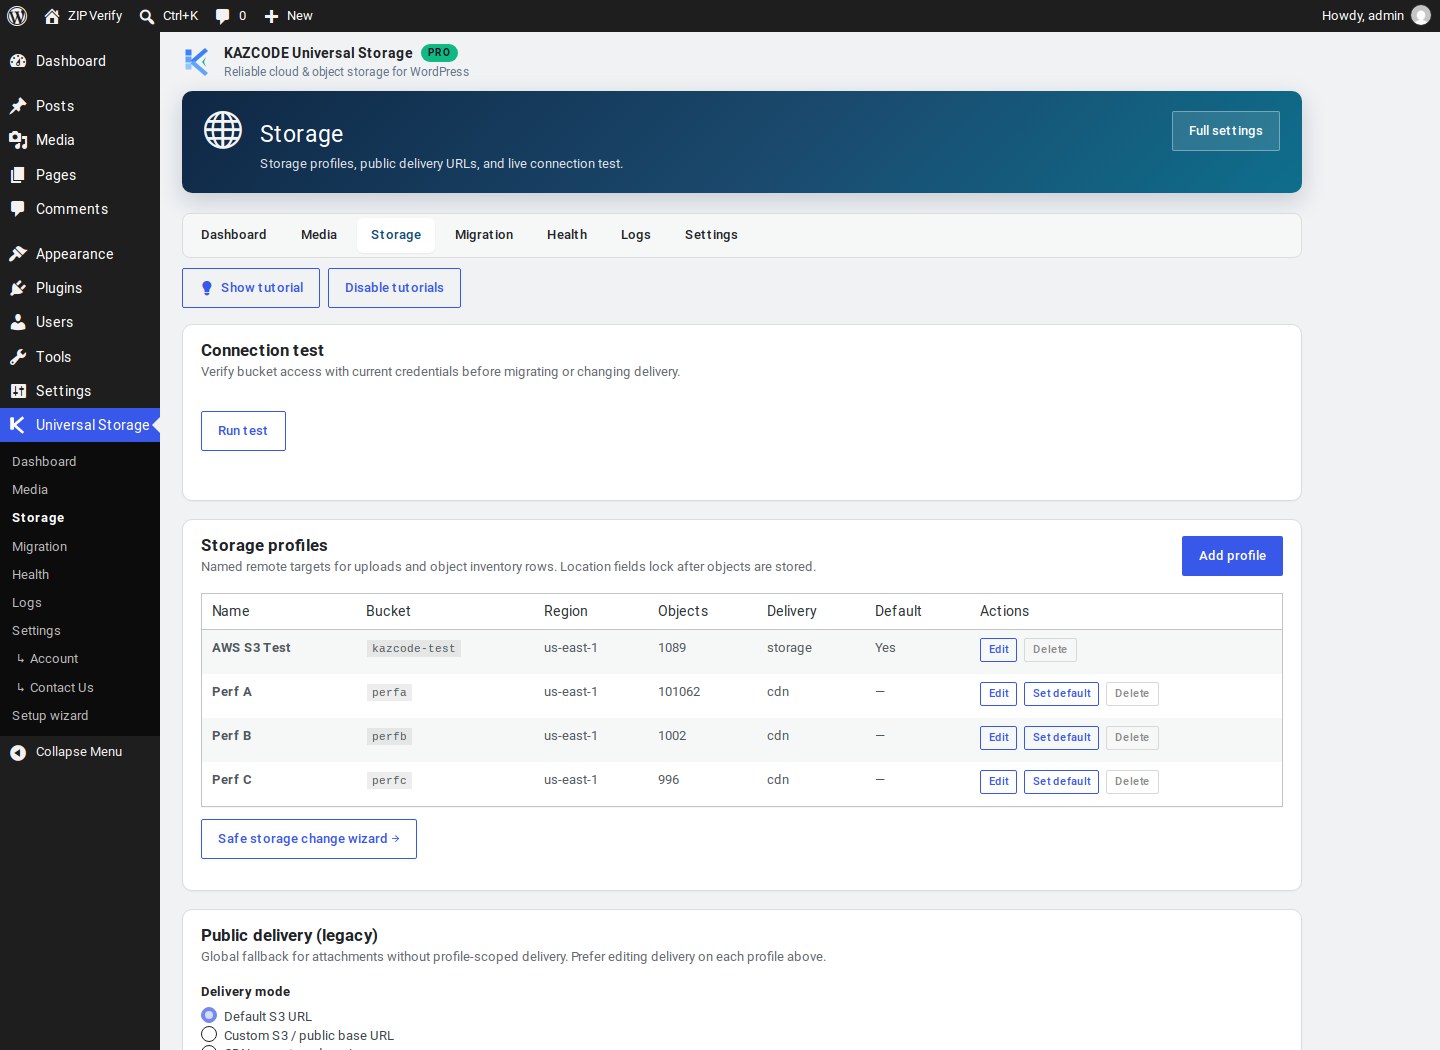Click the Media library icon in sidebar

click(18, 140)
